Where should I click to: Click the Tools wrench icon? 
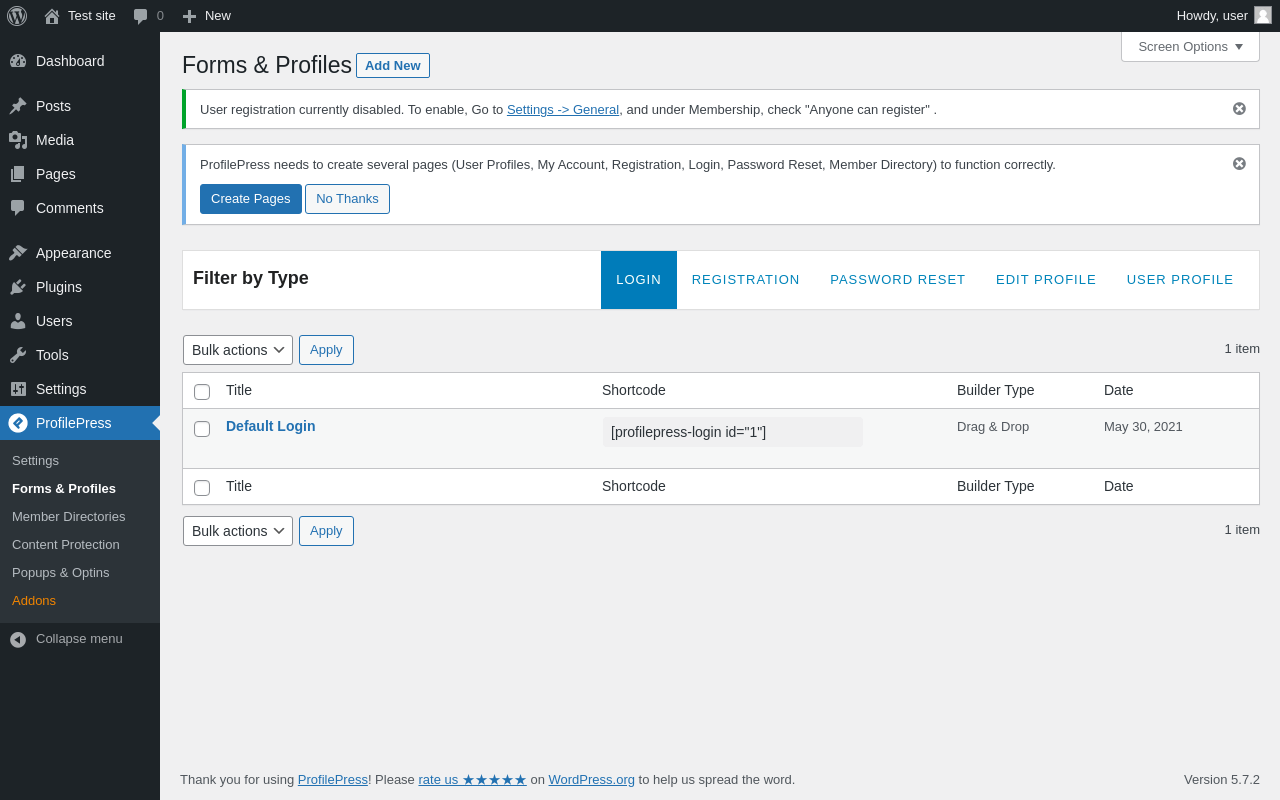18,355
